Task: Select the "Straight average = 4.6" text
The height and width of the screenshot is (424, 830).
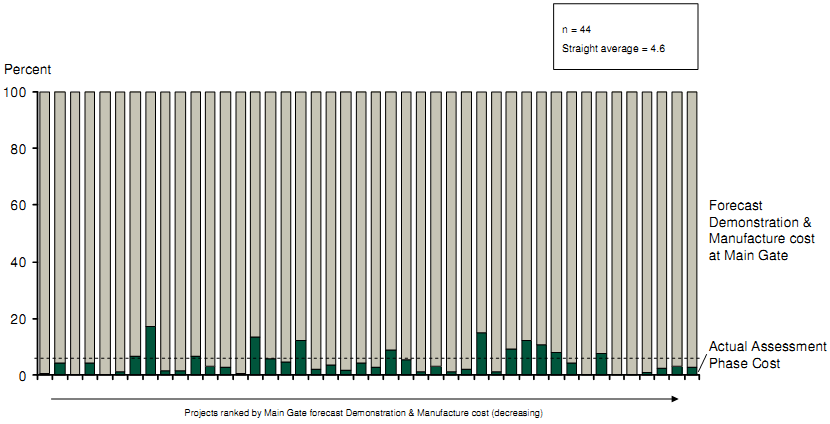Action: point(606,48)
